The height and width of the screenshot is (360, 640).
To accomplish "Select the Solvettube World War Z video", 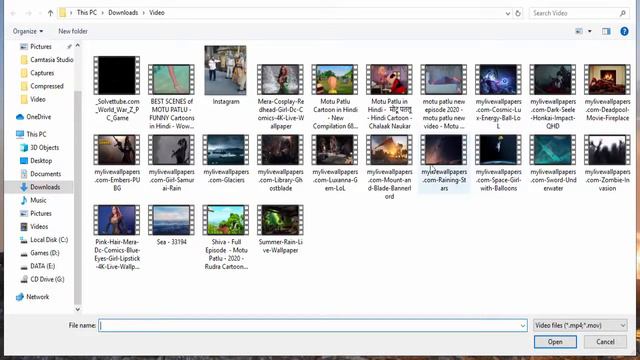I will point(117,88).
